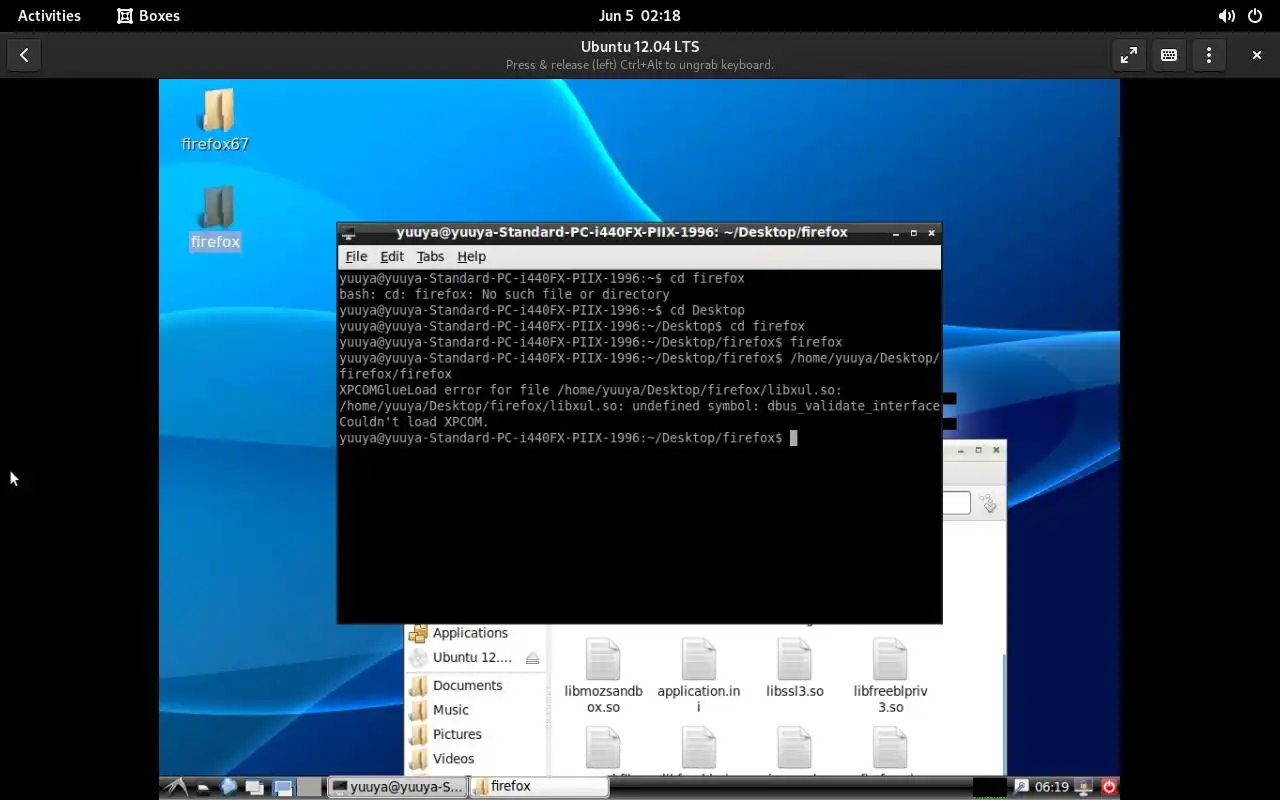Toggle fullscreen mode in Boxes header
This screenshot has width=1280, height=800.
tap(1129, 55)
